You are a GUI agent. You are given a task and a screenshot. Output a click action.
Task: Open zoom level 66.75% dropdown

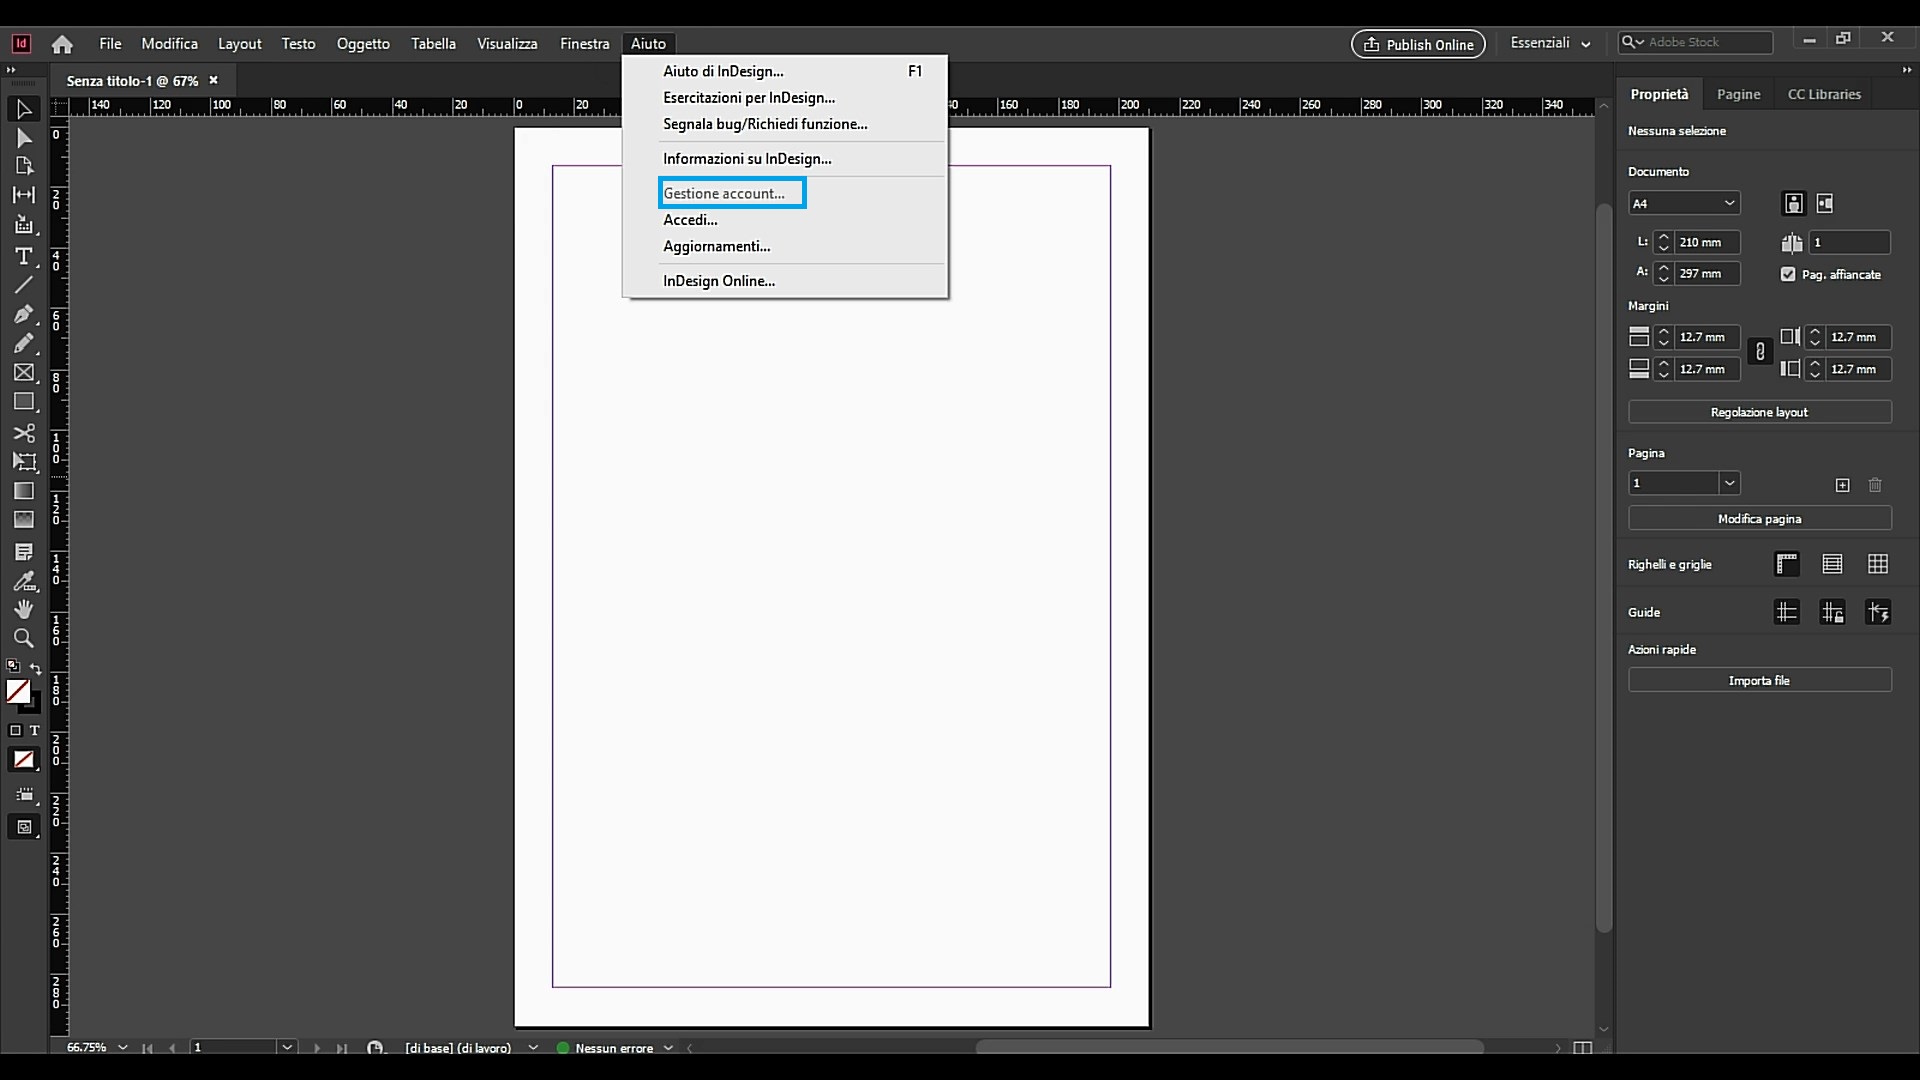(x=122, y=1047)
